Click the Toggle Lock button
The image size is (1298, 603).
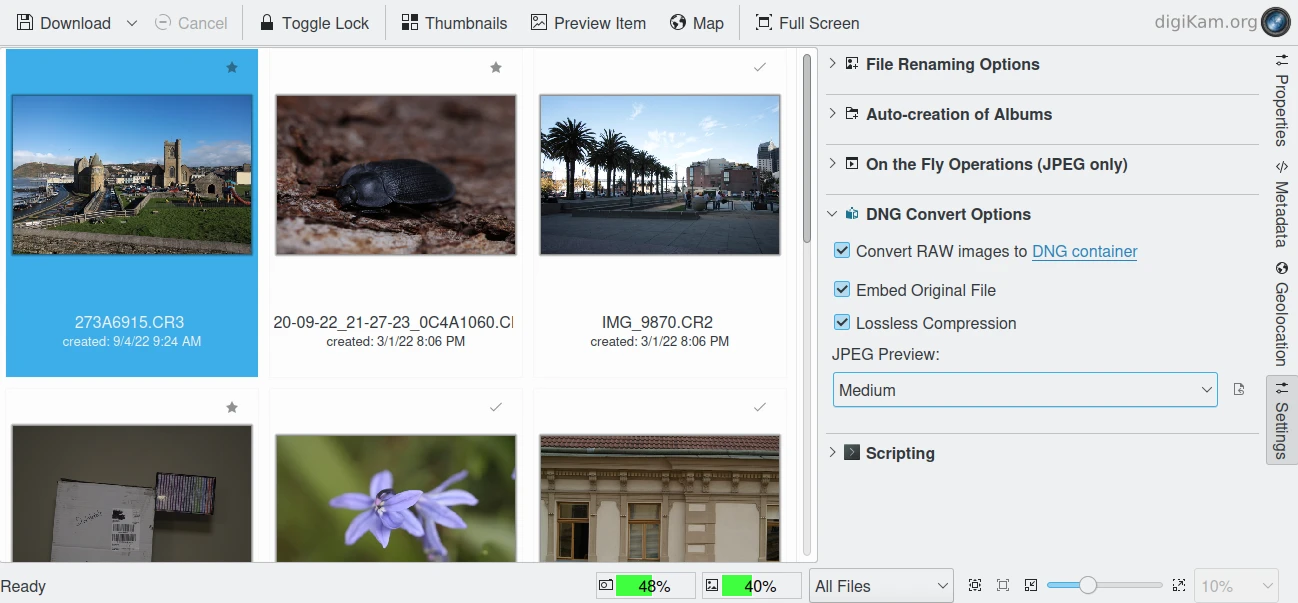(x=314, y=23)
